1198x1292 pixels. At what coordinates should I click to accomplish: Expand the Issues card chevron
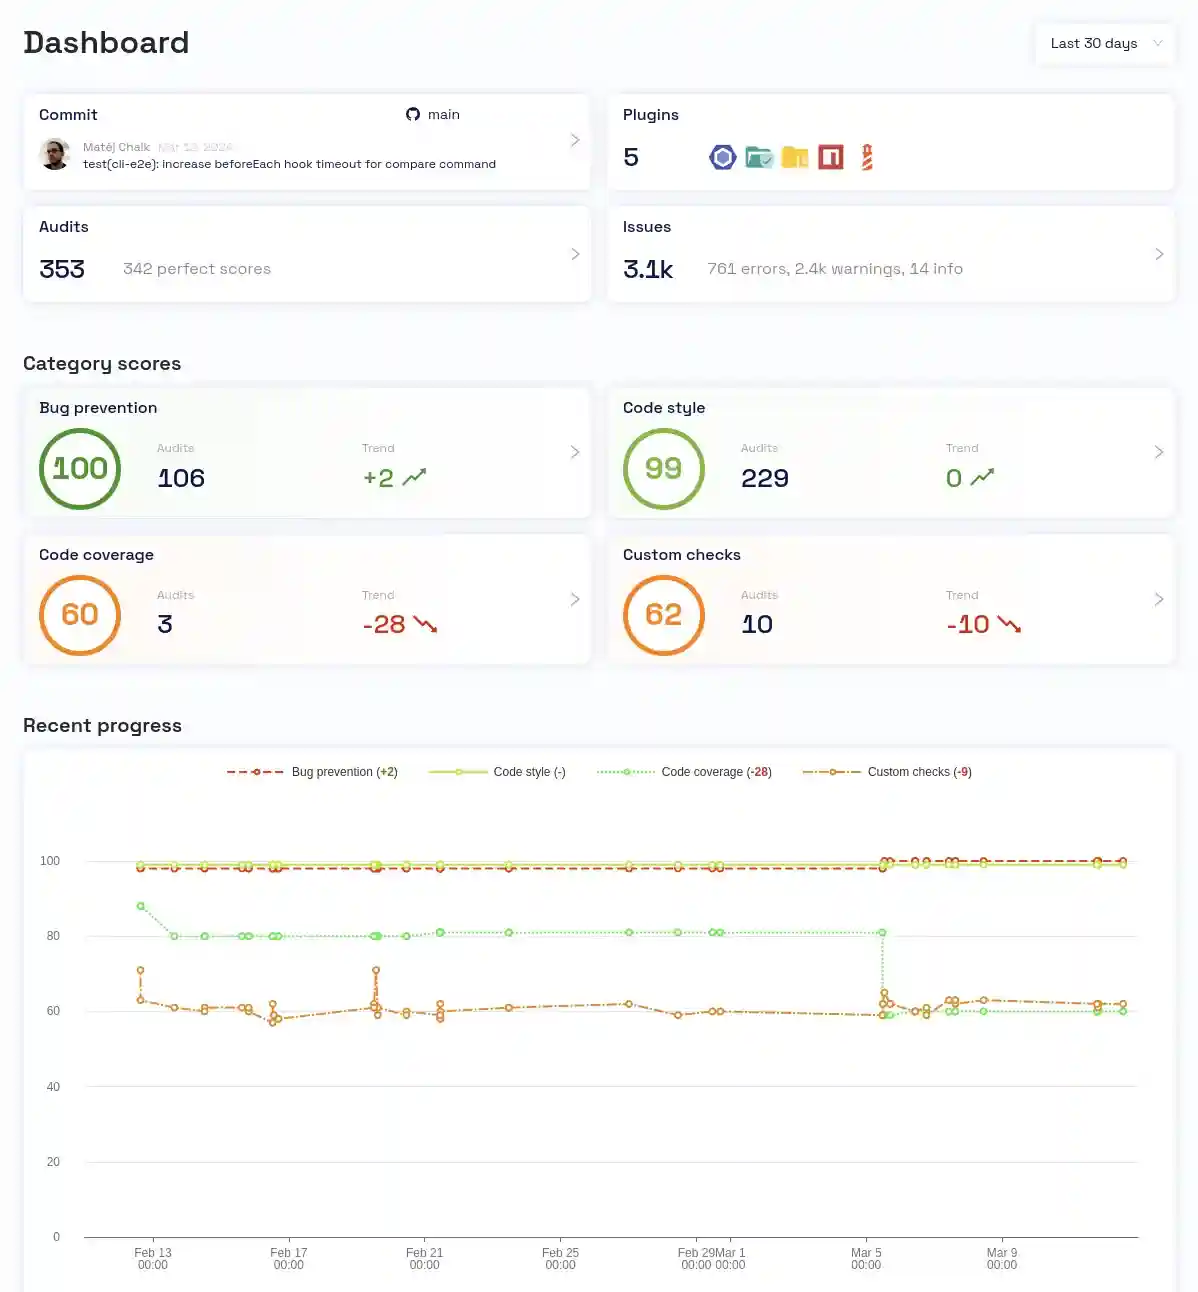pos(1159,254)
